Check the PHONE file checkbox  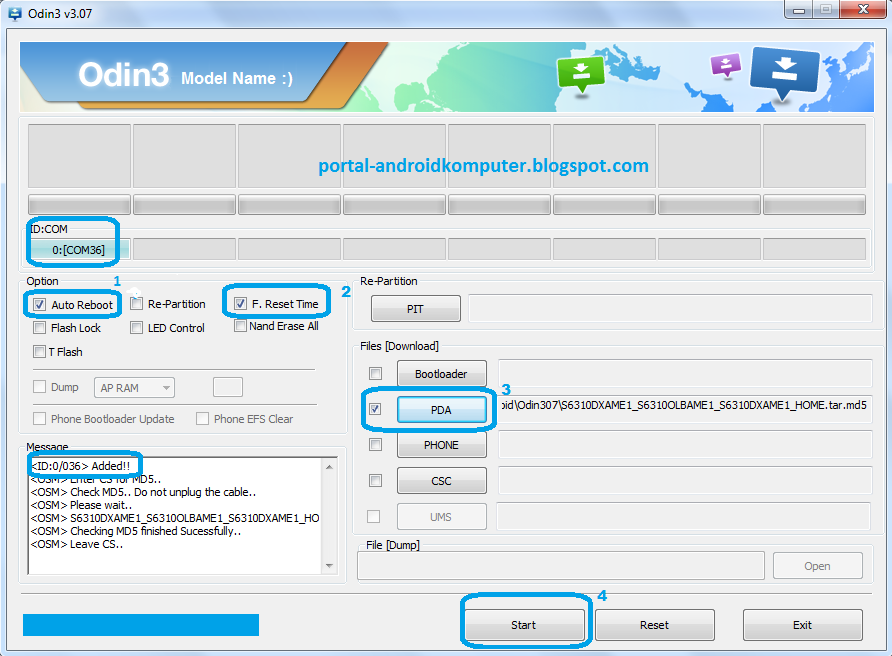point(375,444)
